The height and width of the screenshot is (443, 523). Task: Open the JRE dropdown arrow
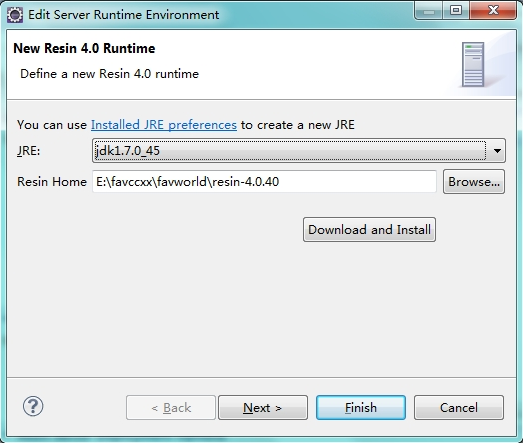point(497,151)
